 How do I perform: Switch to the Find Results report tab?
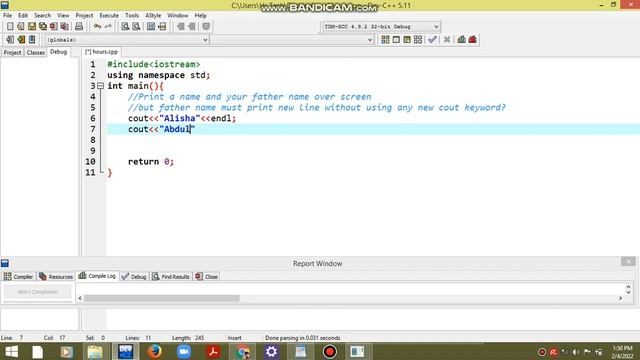tap(171, 277)
